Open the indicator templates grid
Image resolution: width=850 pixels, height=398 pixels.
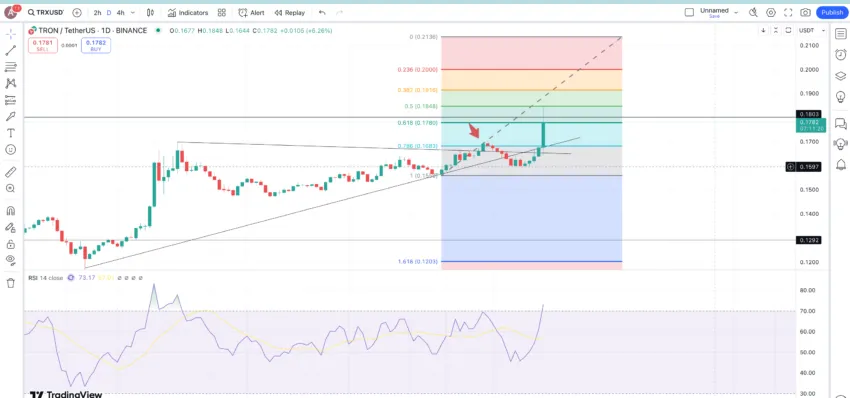[222, 12]
